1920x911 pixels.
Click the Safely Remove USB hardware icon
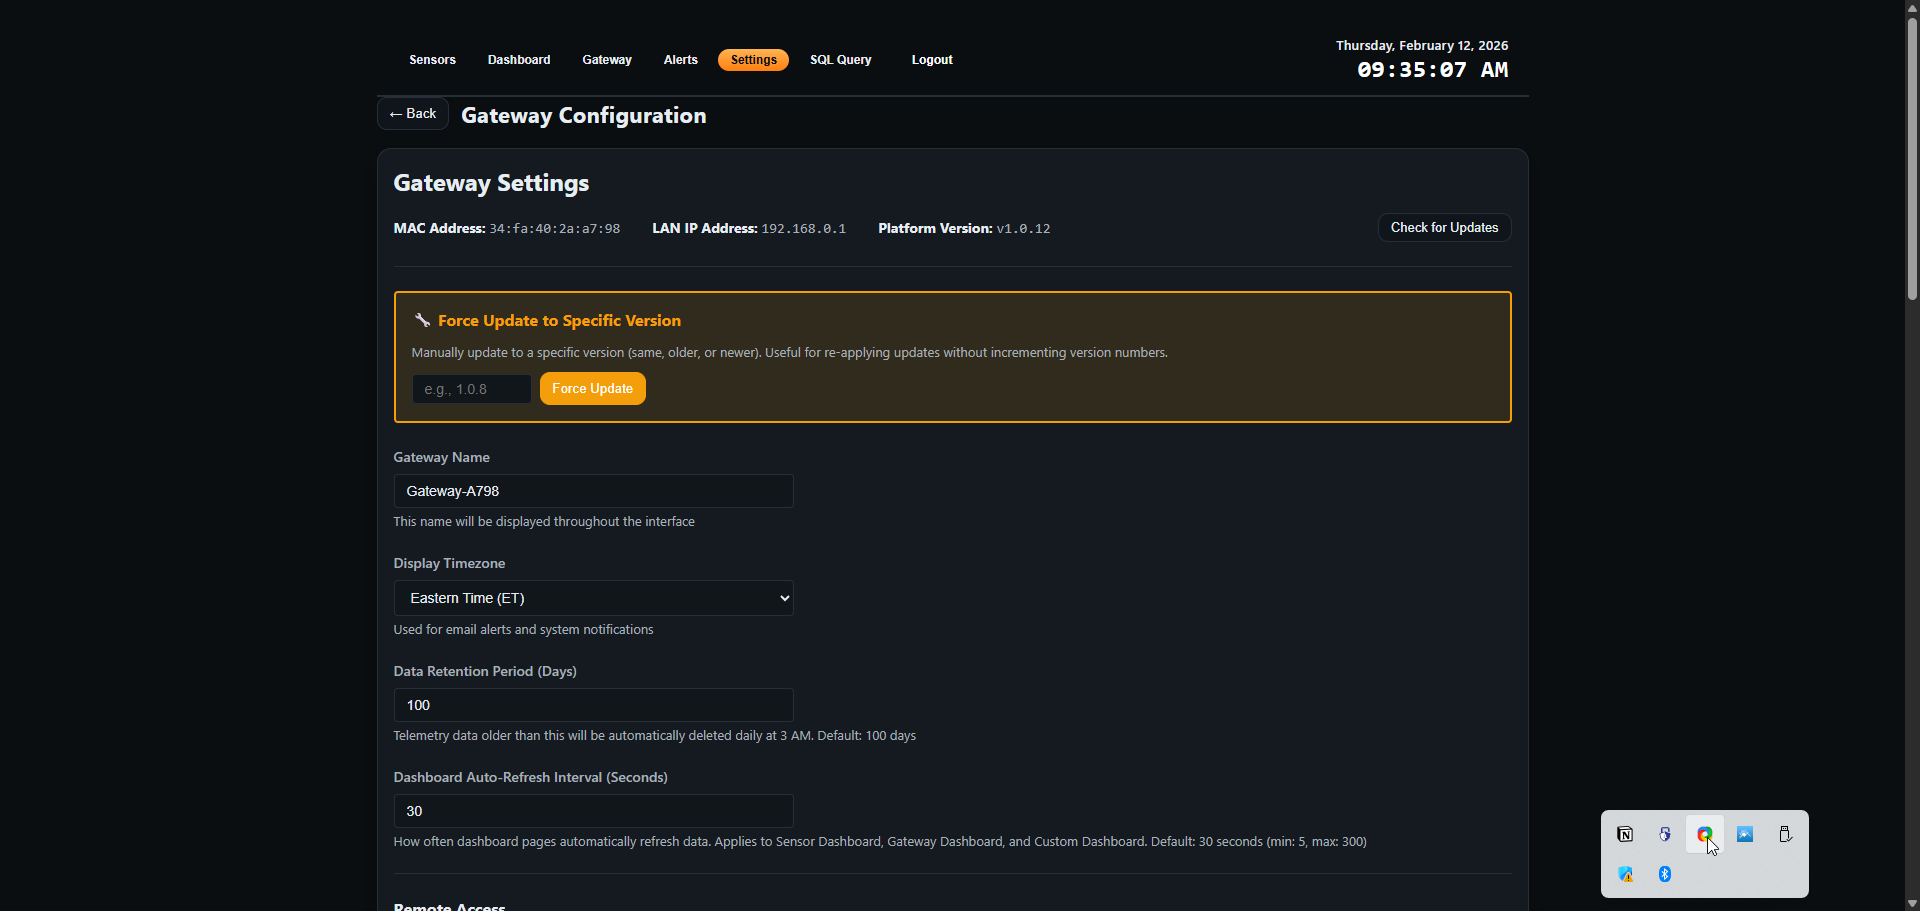(x=1785, y=834)
